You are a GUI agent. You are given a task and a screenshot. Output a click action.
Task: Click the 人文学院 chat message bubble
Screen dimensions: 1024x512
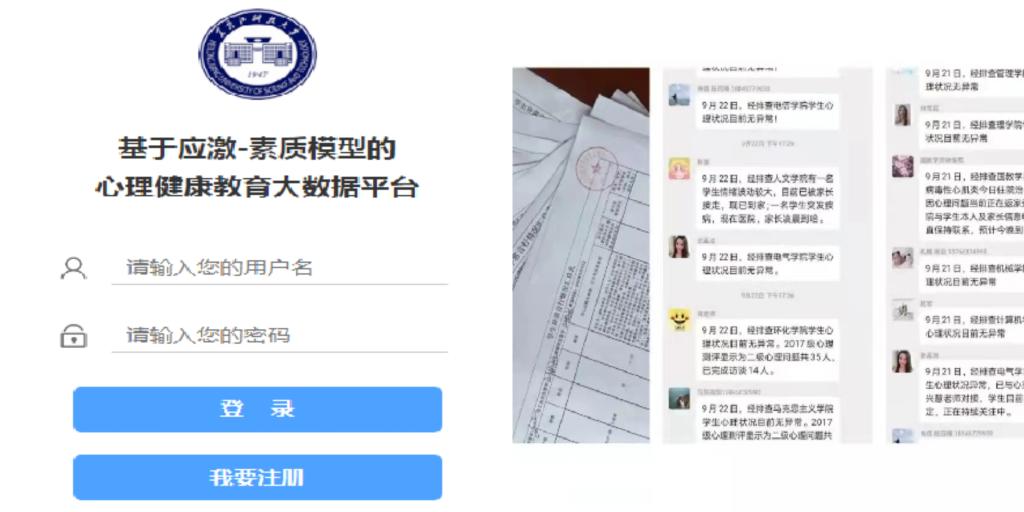point(768,198)
